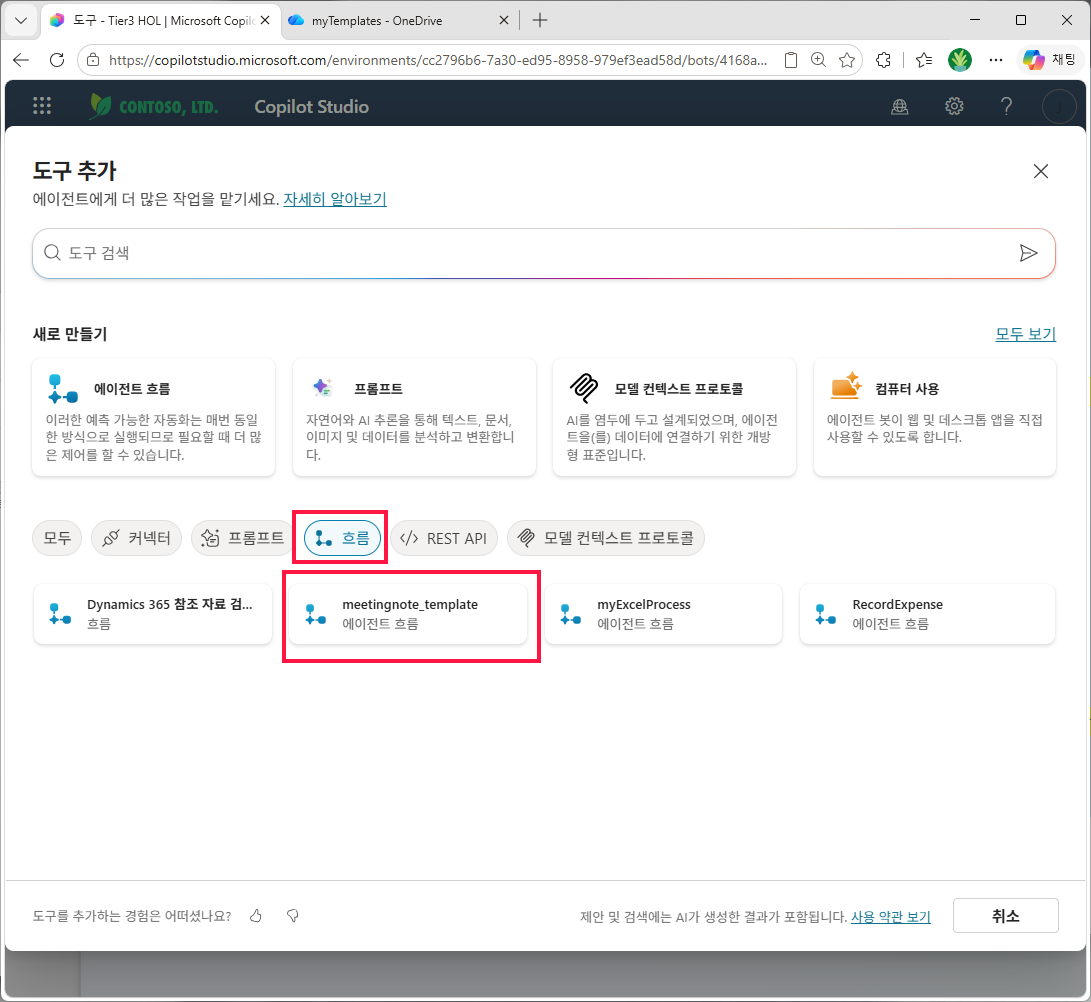Create a new 에이전트 흐름 card
1091x1002 pixels.
[154, 418]
